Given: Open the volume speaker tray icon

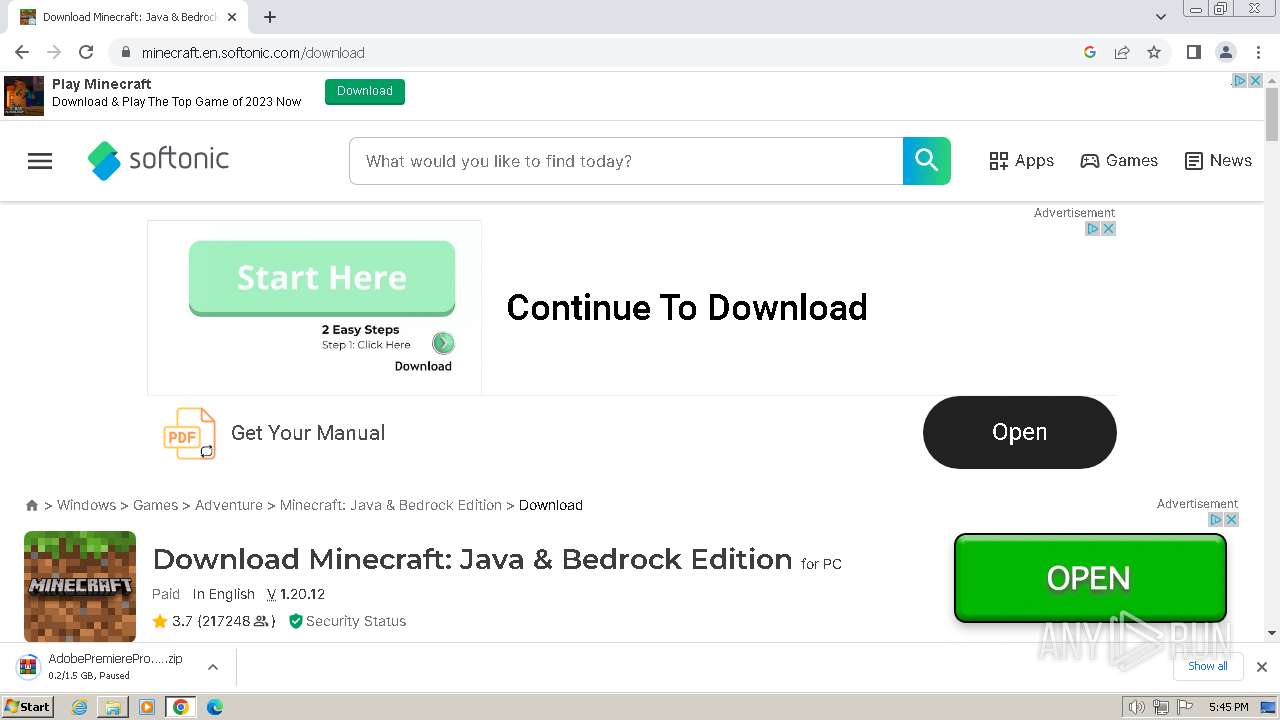Looking at the screenshot, I should pyautogui.click(x=1137, y=707).
